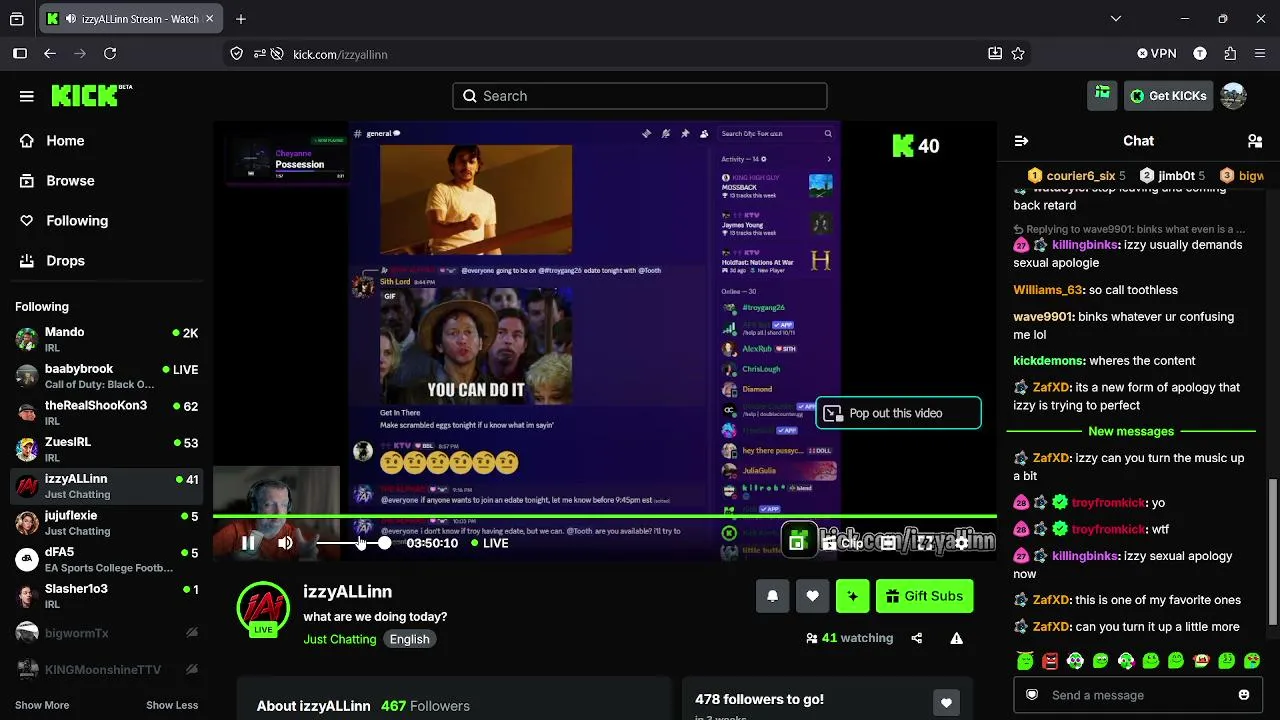Open theRealShooKon3 channel
Screen dimensions: 1280x720
(x=107, y=413)
